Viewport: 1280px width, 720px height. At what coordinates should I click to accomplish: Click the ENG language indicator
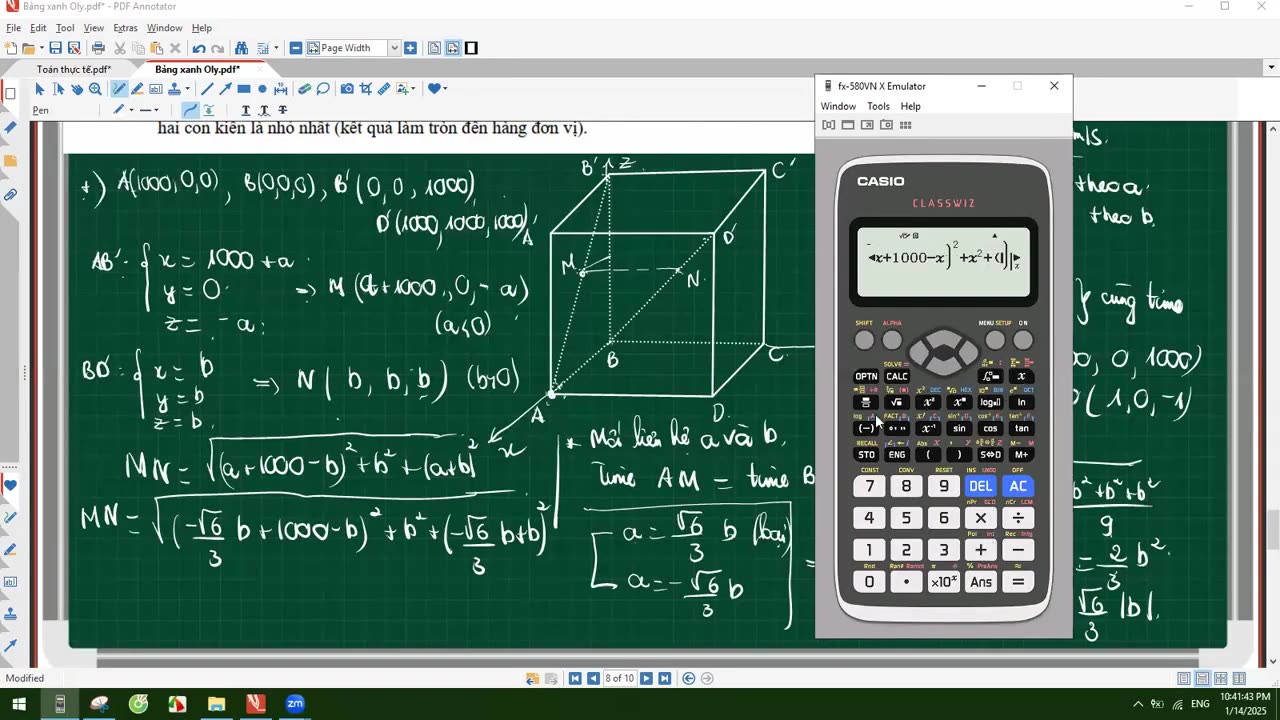(1200, 704)
